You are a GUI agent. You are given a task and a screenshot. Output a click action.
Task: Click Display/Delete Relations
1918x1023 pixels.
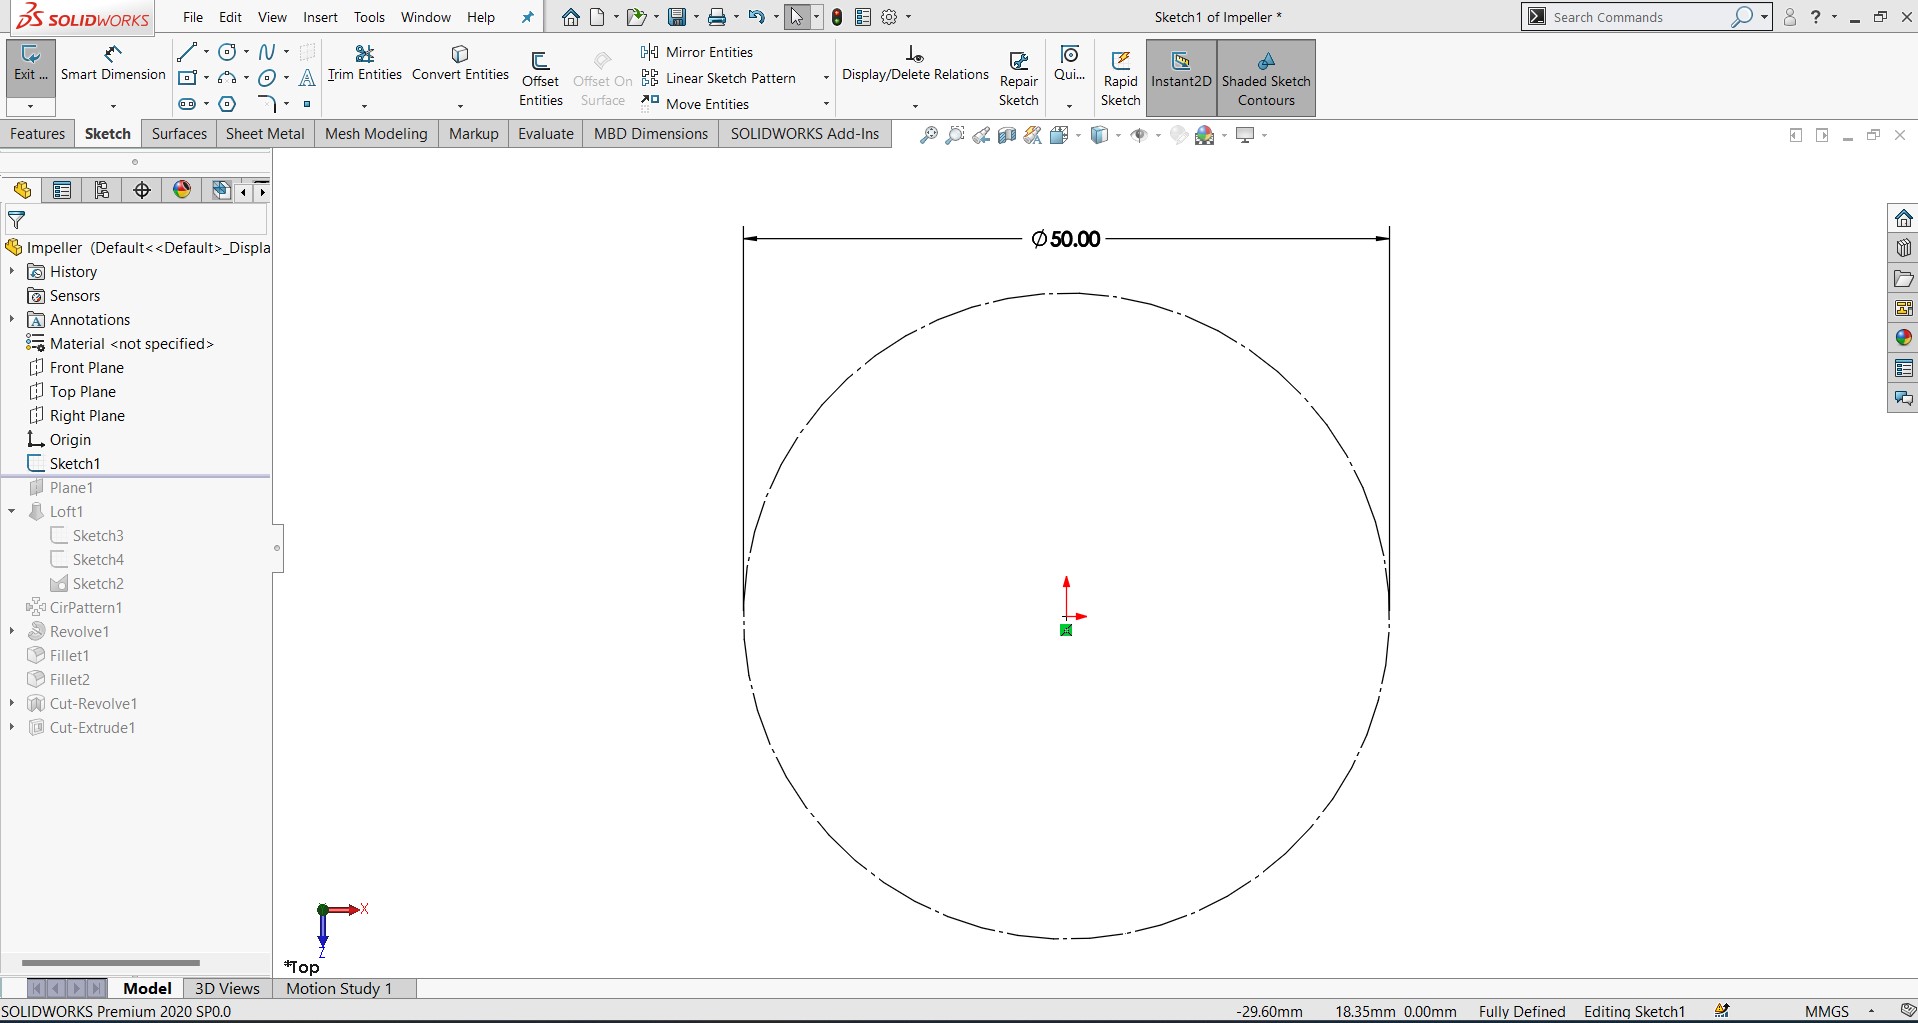pos(915,64)
